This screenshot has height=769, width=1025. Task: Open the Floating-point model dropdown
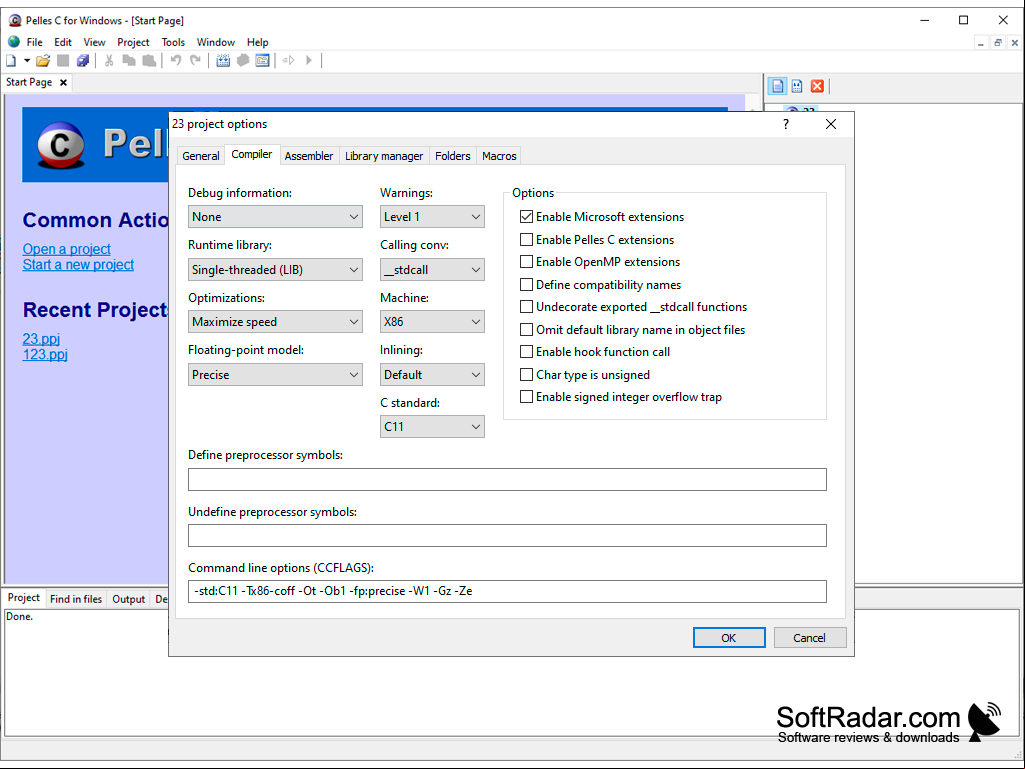275,375
